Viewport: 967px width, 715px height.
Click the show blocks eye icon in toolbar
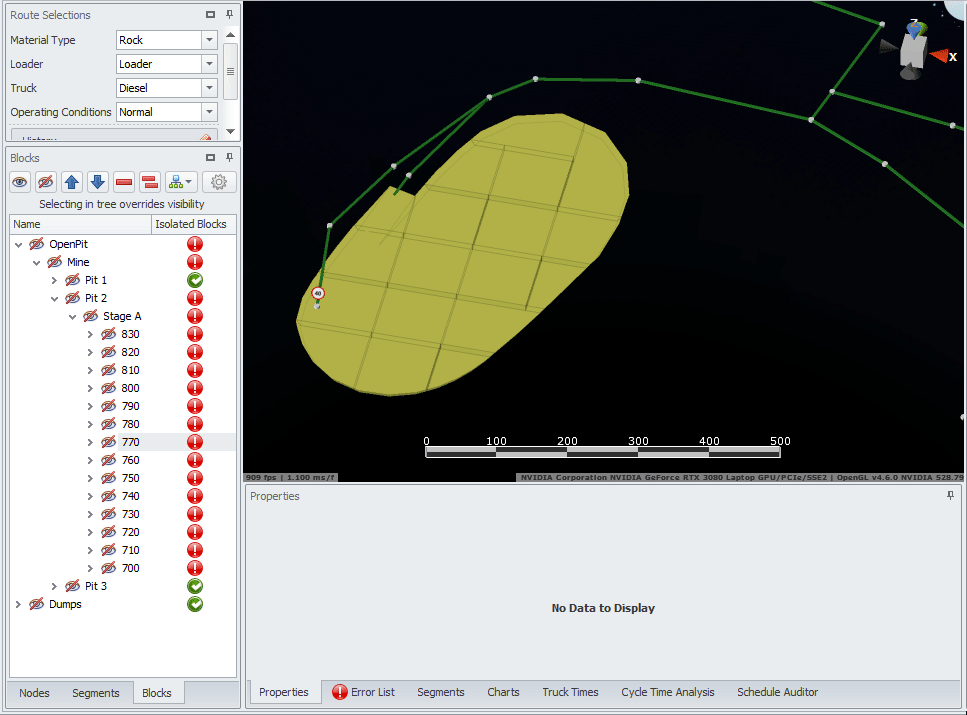20,182
